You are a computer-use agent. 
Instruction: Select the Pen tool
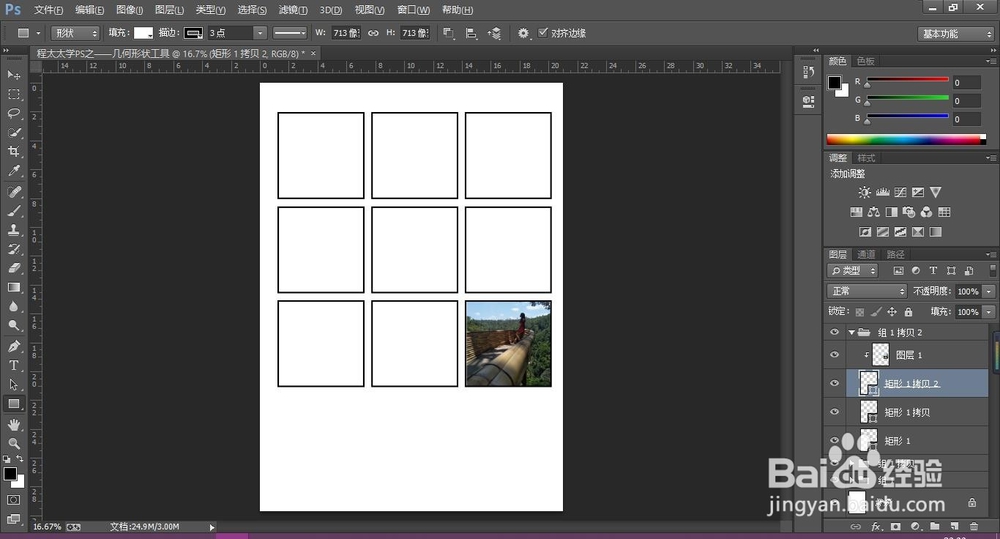coord(13,346)
